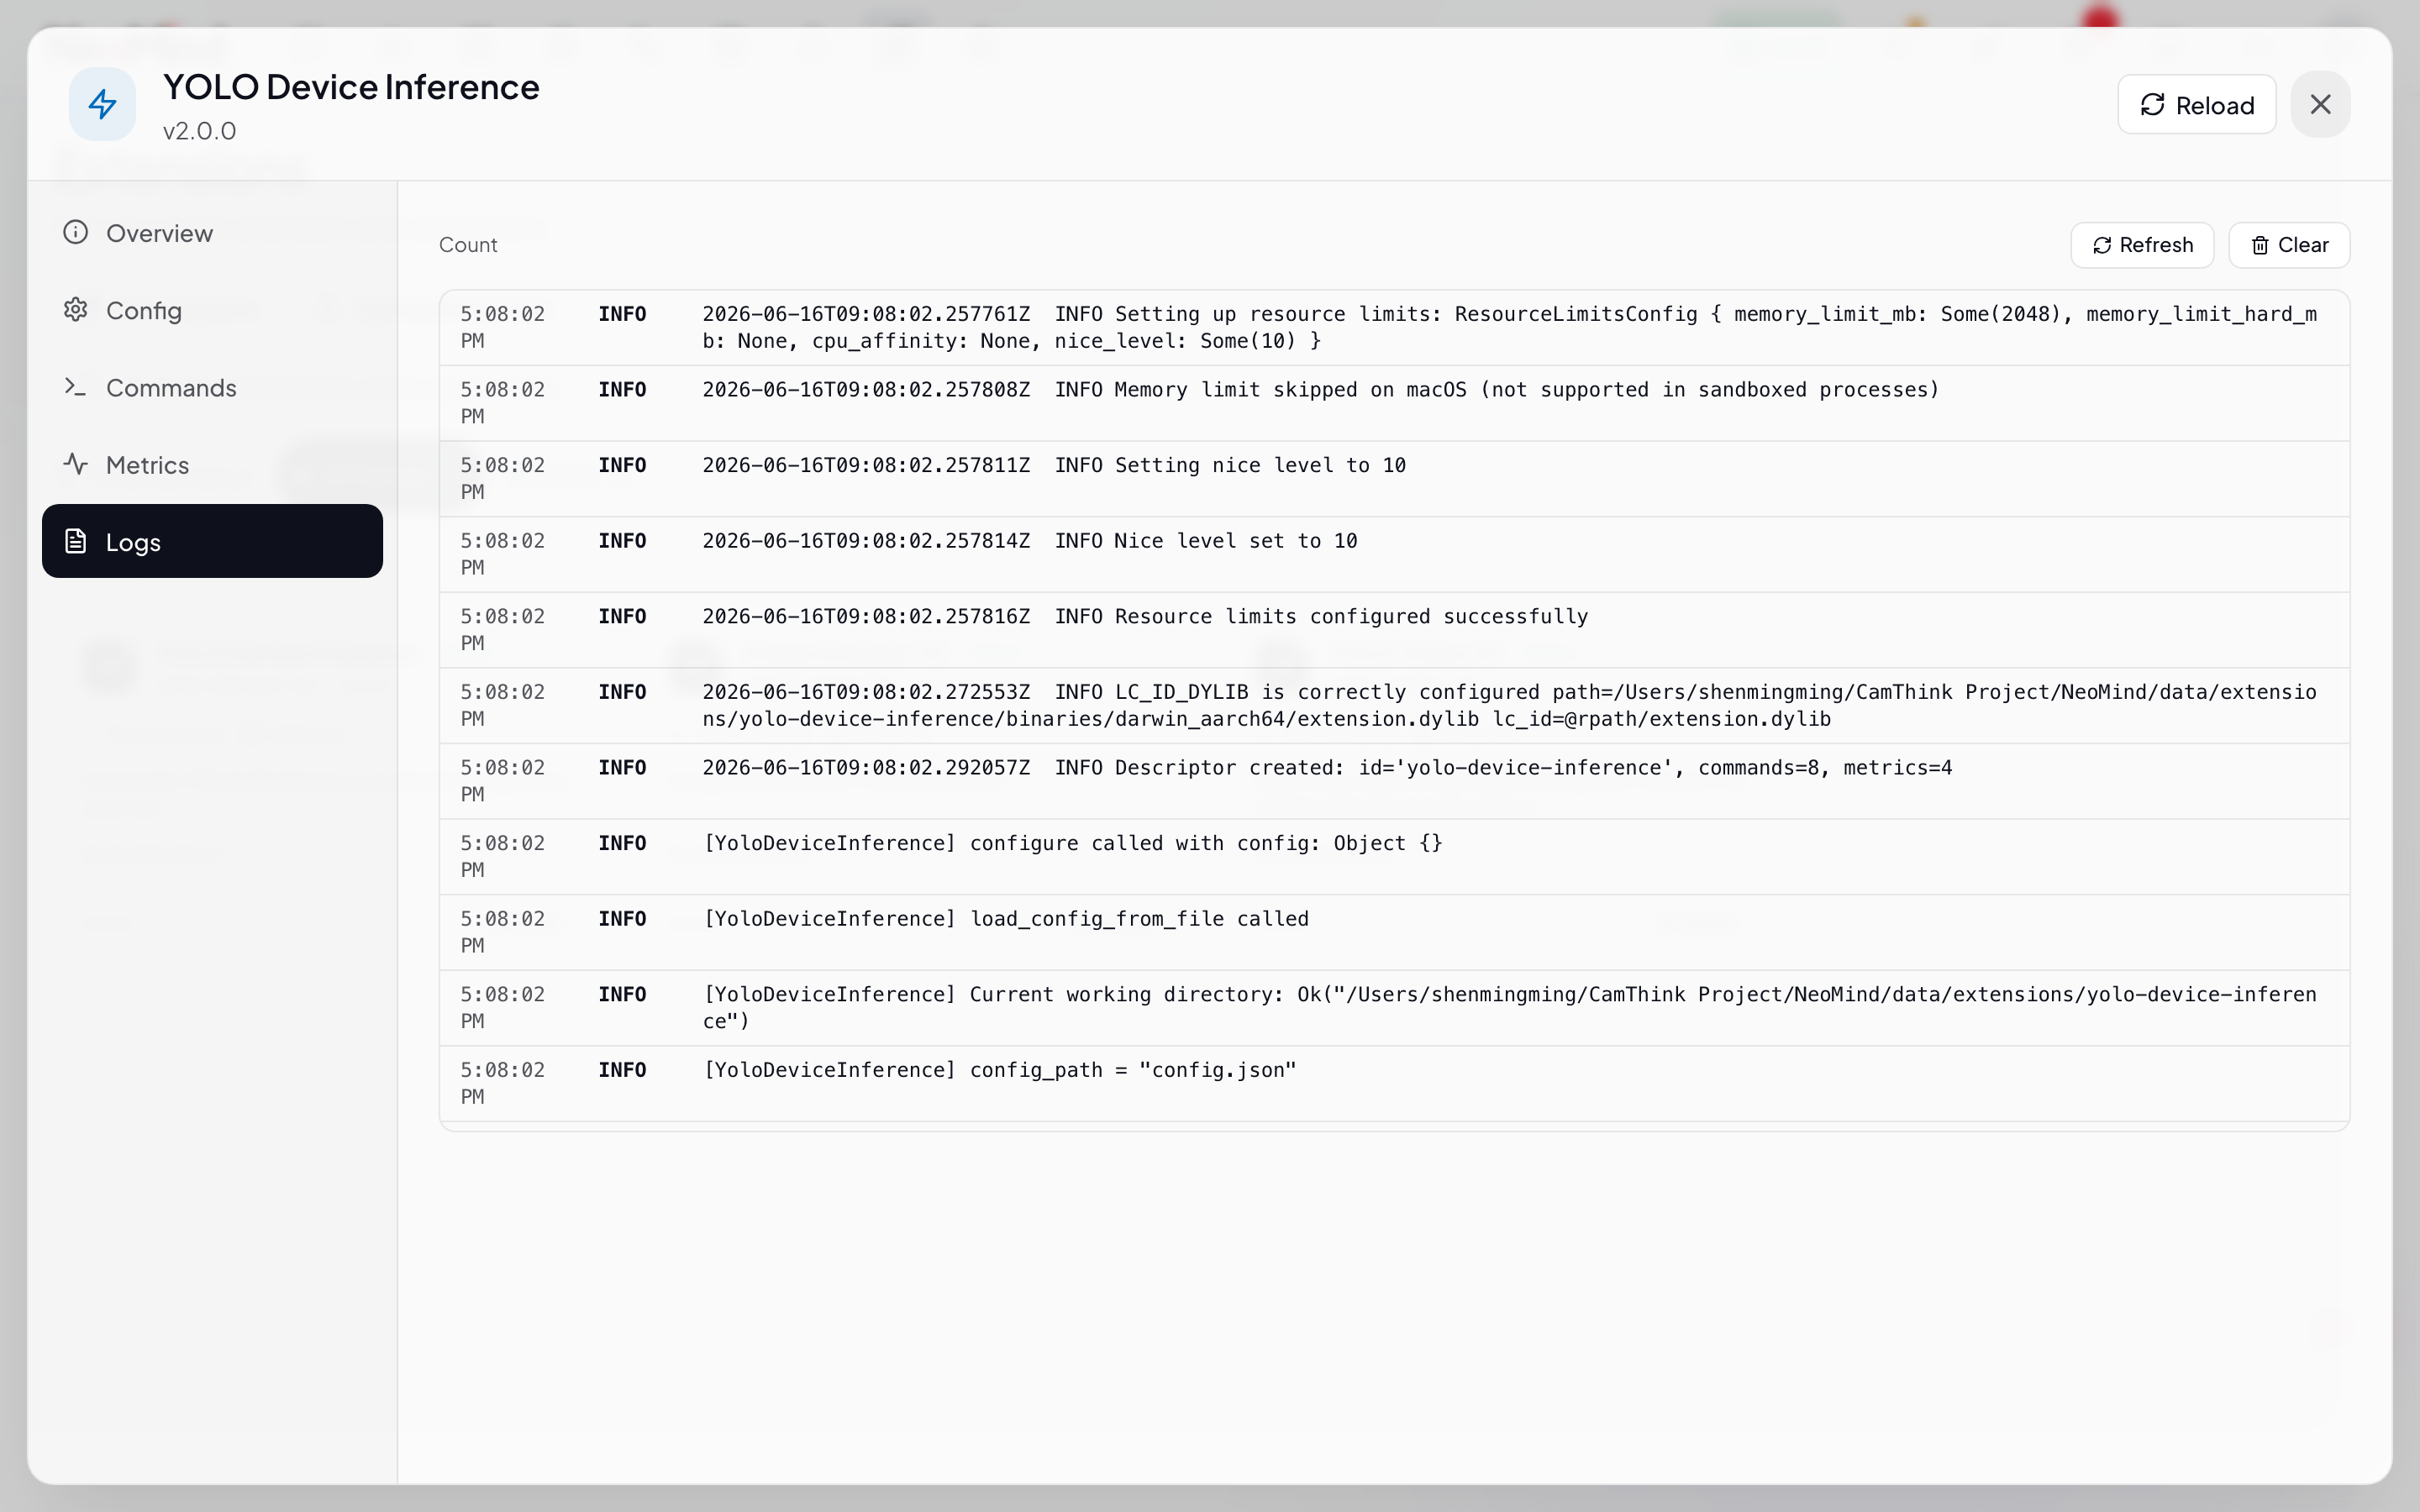Click the Count label above logs
The width and height of the screenshot is (2420, 1512).
(468, 245)
